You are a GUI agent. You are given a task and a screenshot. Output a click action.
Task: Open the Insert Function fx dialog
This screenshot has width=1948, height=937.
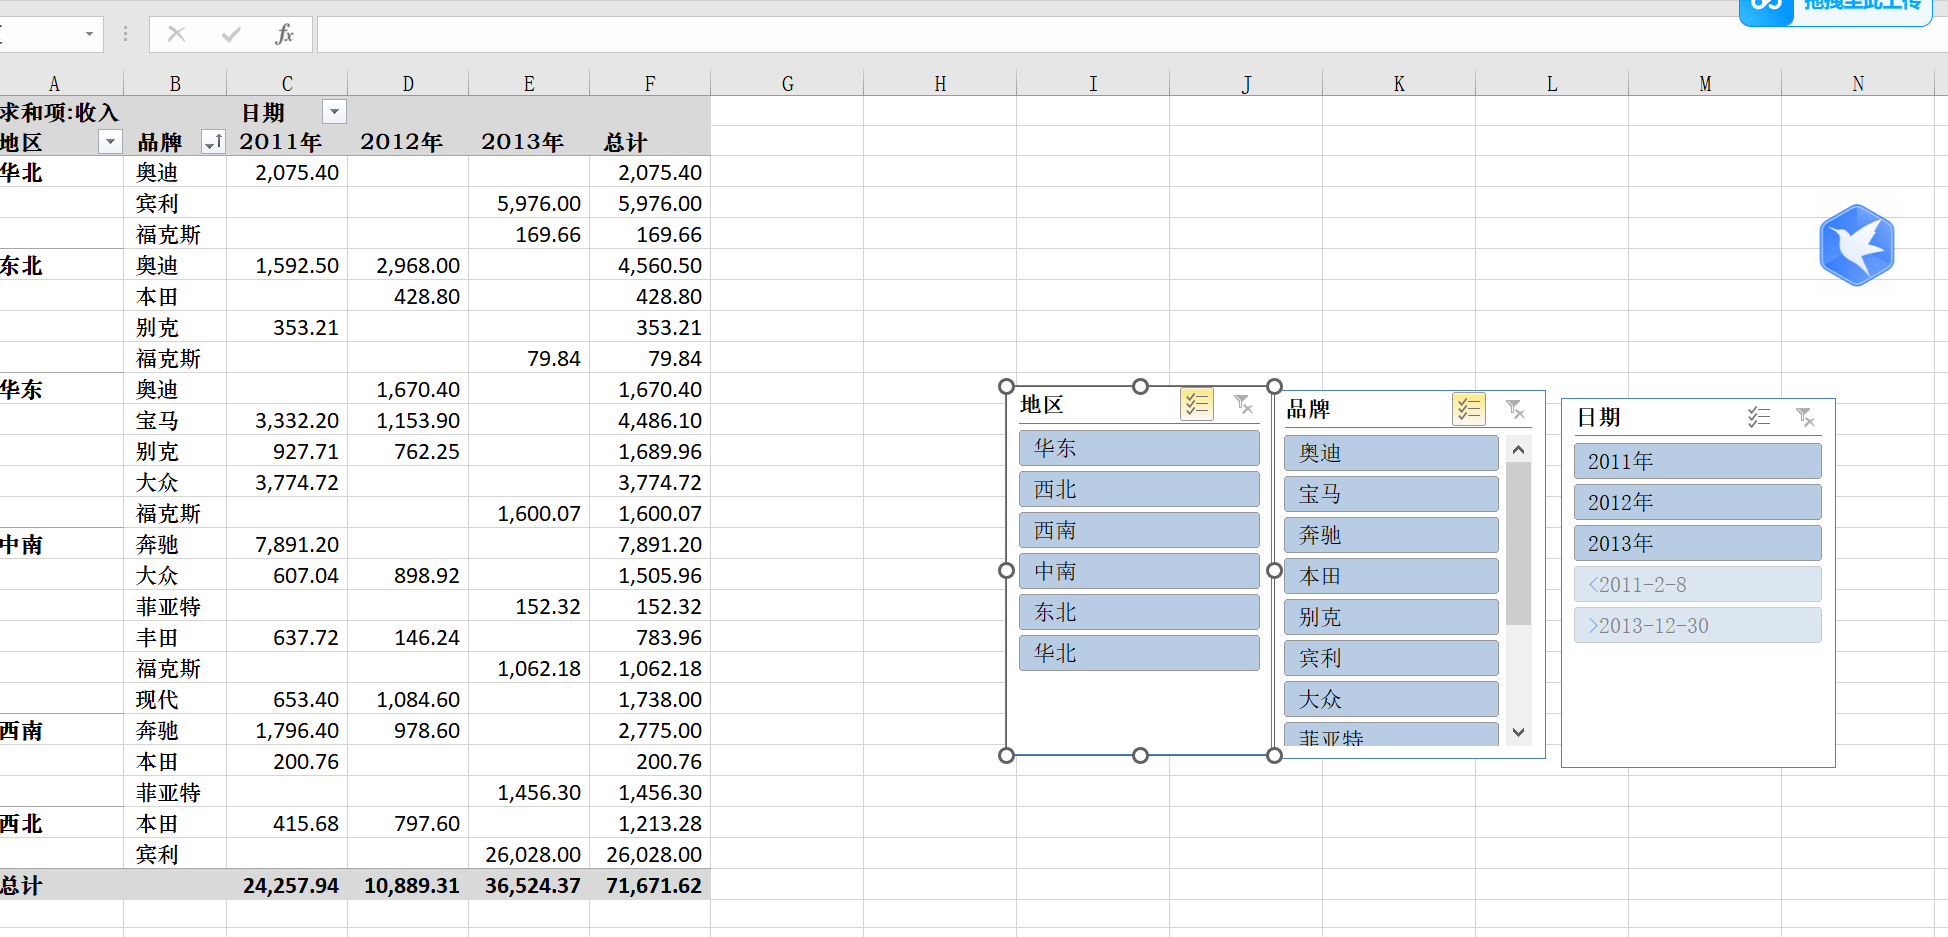284,34
